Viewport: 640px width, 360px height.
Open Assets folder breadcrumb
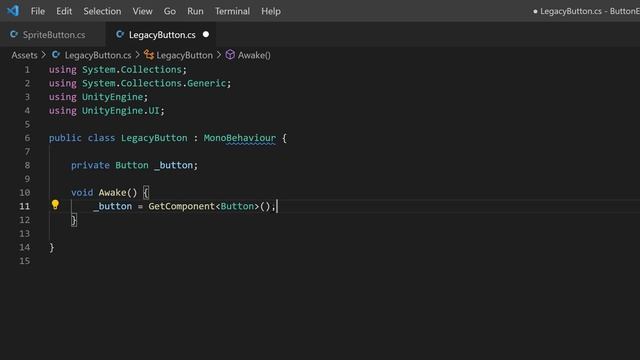[24, 55]
